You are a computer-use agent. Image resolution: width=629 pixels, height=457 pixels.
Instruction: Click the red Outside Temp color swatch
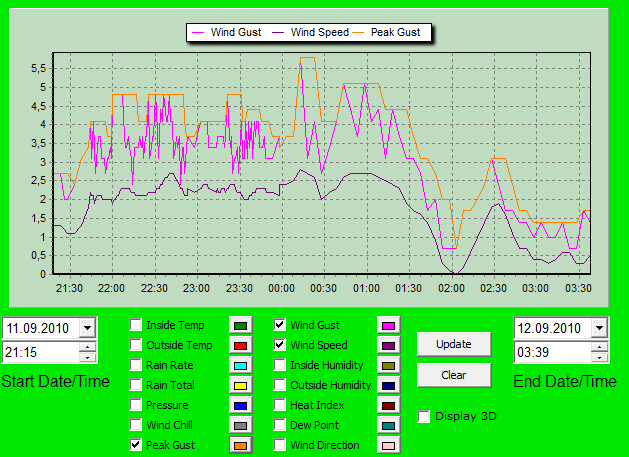coord(239,345)
